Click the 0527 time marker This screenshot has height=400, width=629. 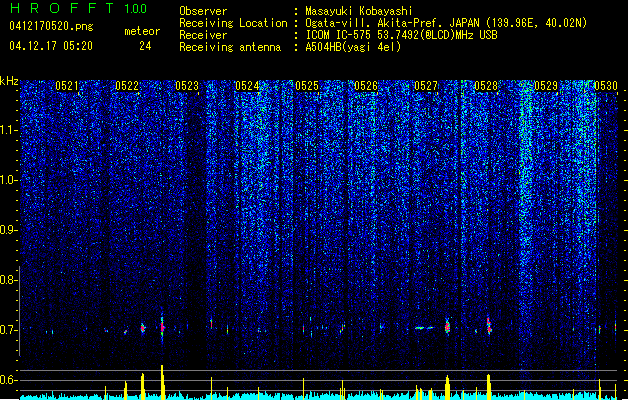(x=426, y=86)
